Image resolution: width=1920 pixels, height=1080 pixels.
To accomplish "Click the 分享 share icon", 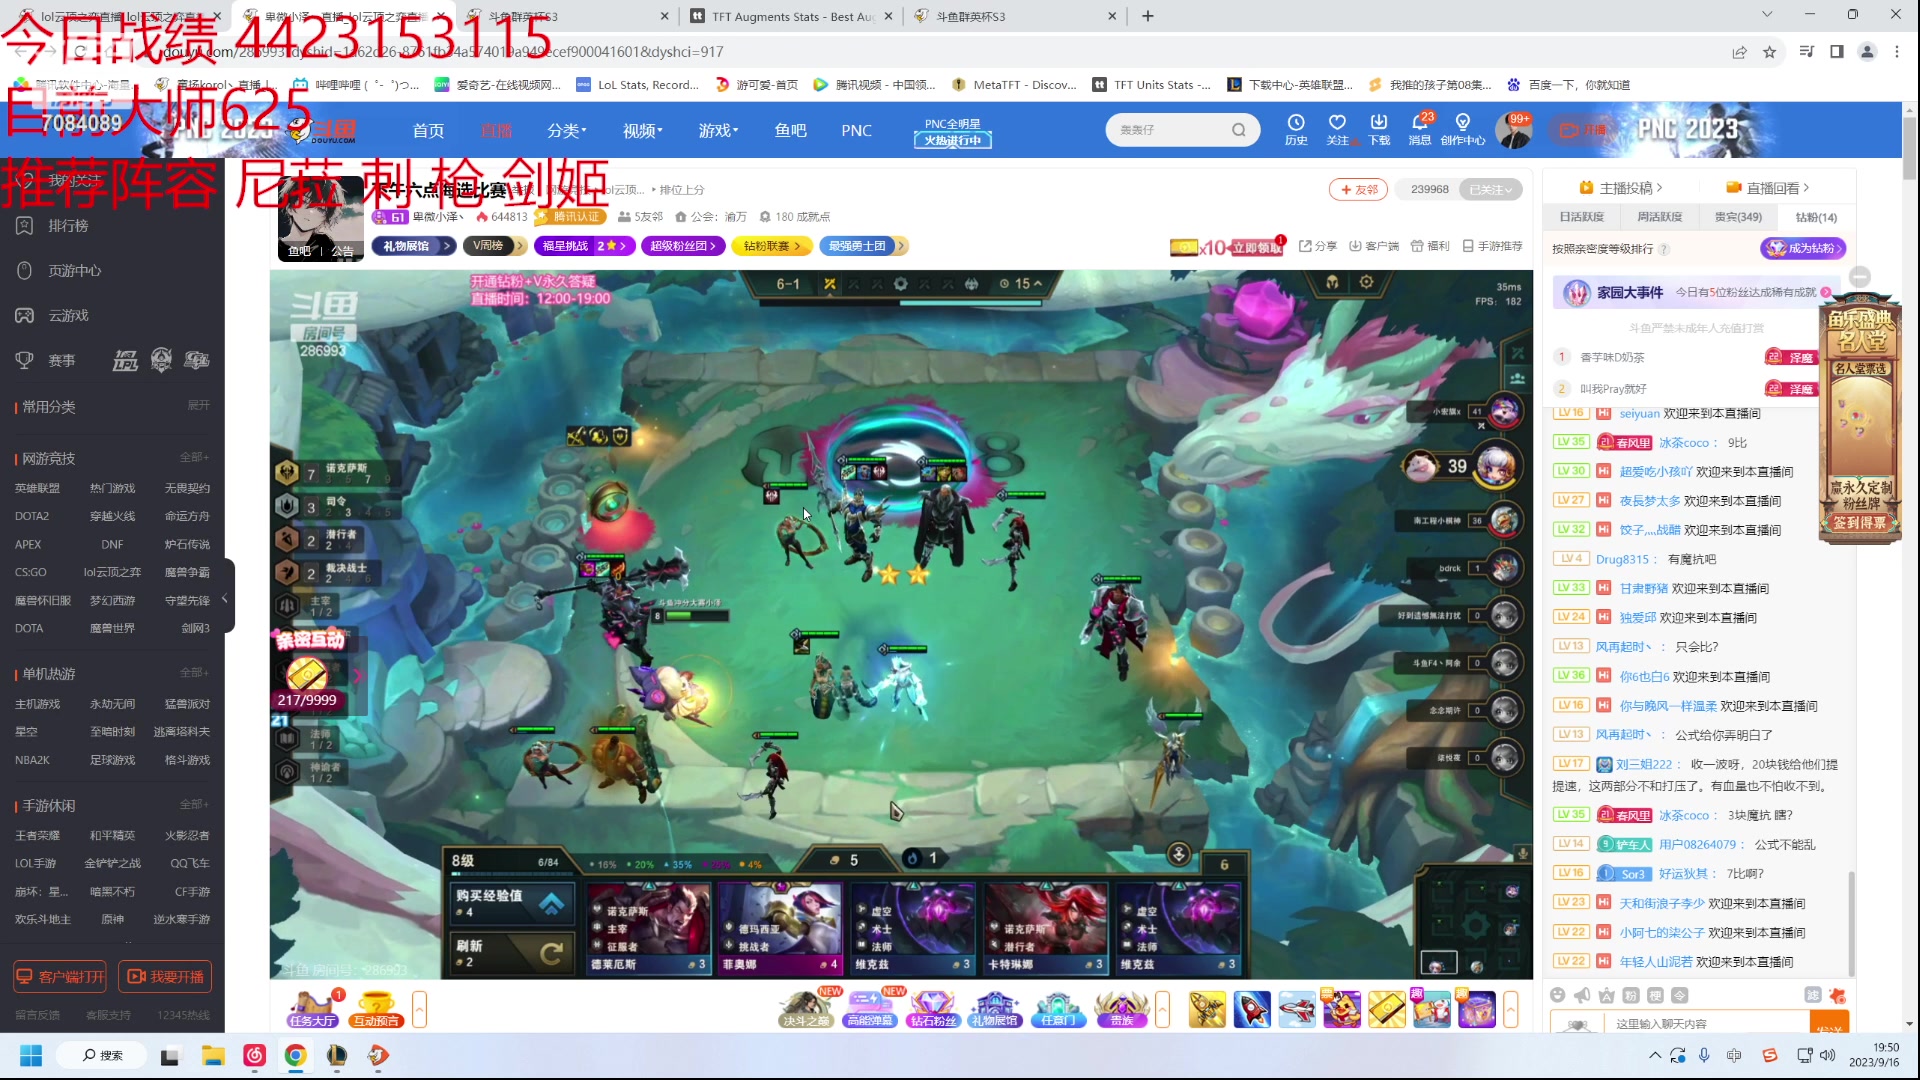I will point(1318,246).
